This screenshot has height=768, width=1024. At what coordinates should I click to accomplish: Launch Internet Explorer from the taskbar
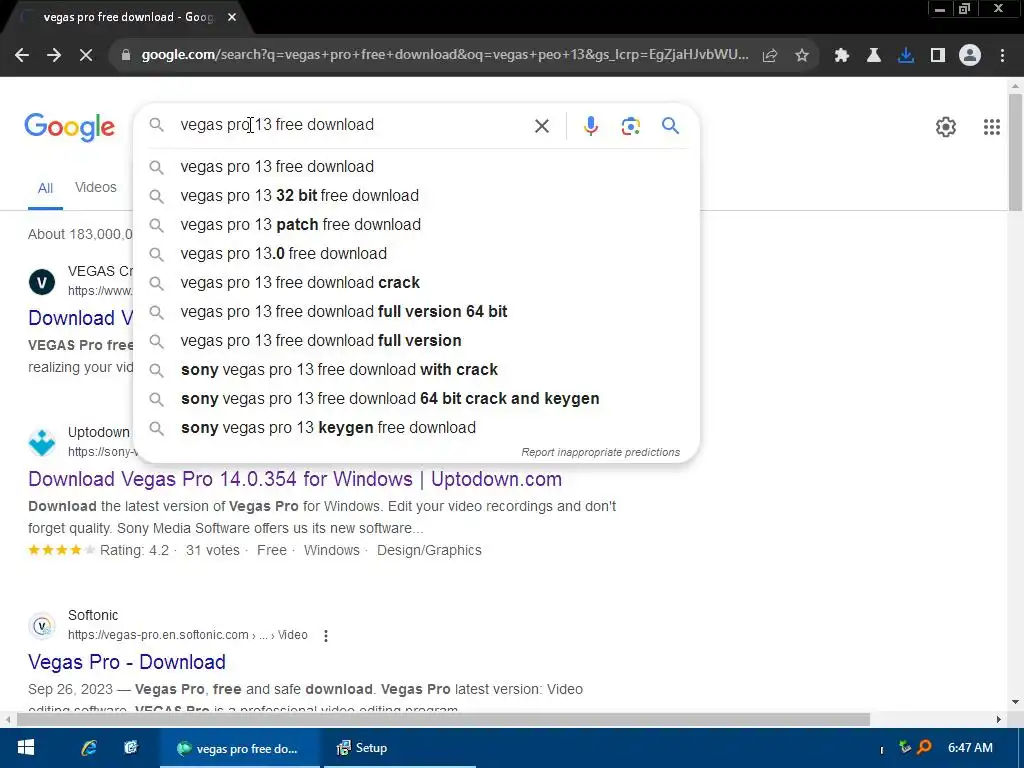click(89, 748)
